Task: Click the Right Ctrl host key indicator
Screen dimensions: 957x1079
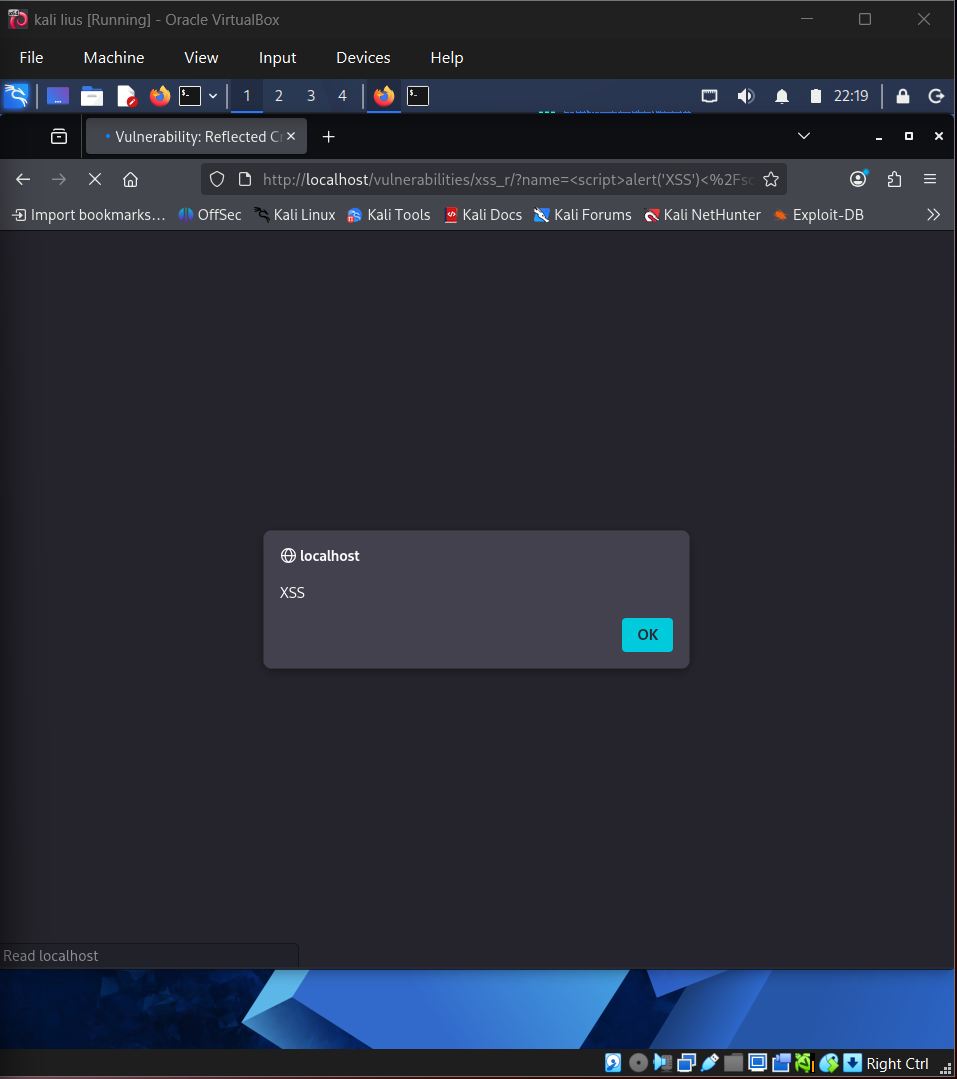Action: 897,1064
